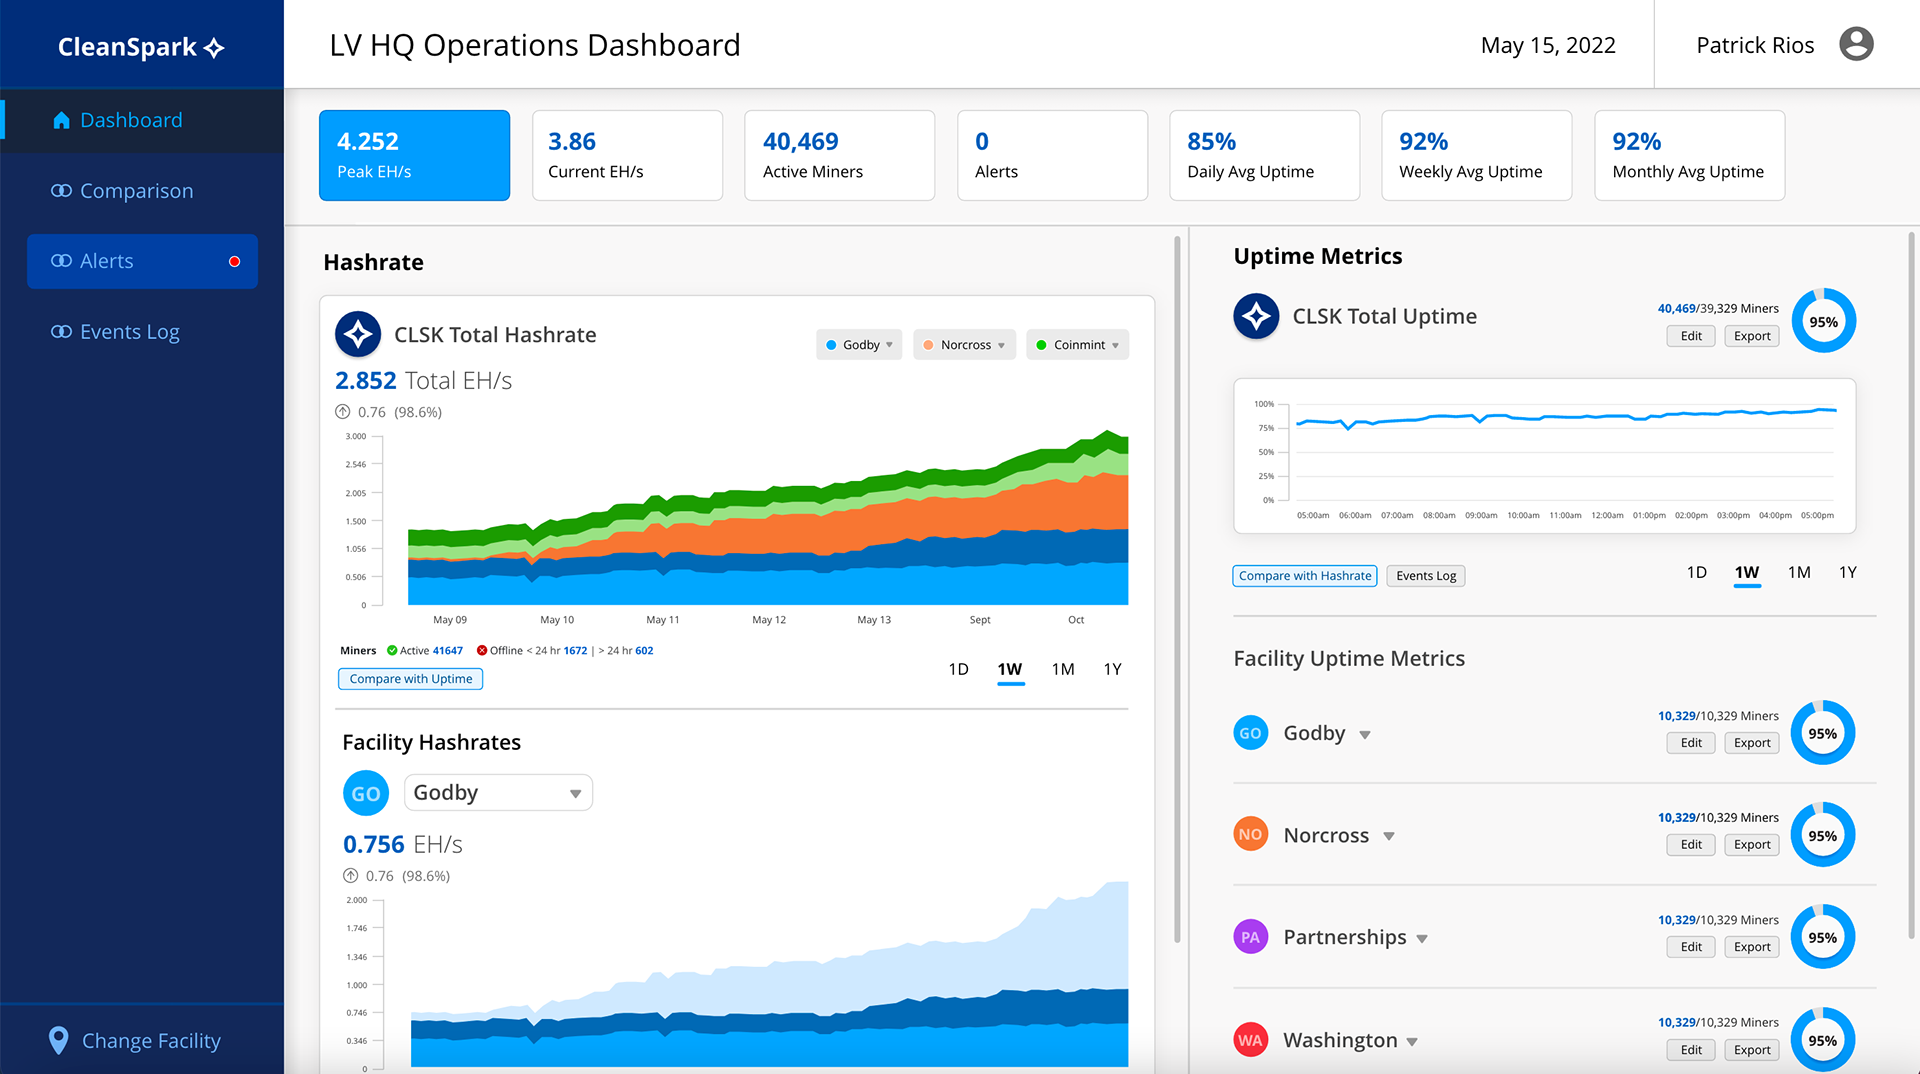Click Edit in the Partnerships uptime row
The width and height of the screenshot is (1920, 1074).
[x=1691, y=947]
